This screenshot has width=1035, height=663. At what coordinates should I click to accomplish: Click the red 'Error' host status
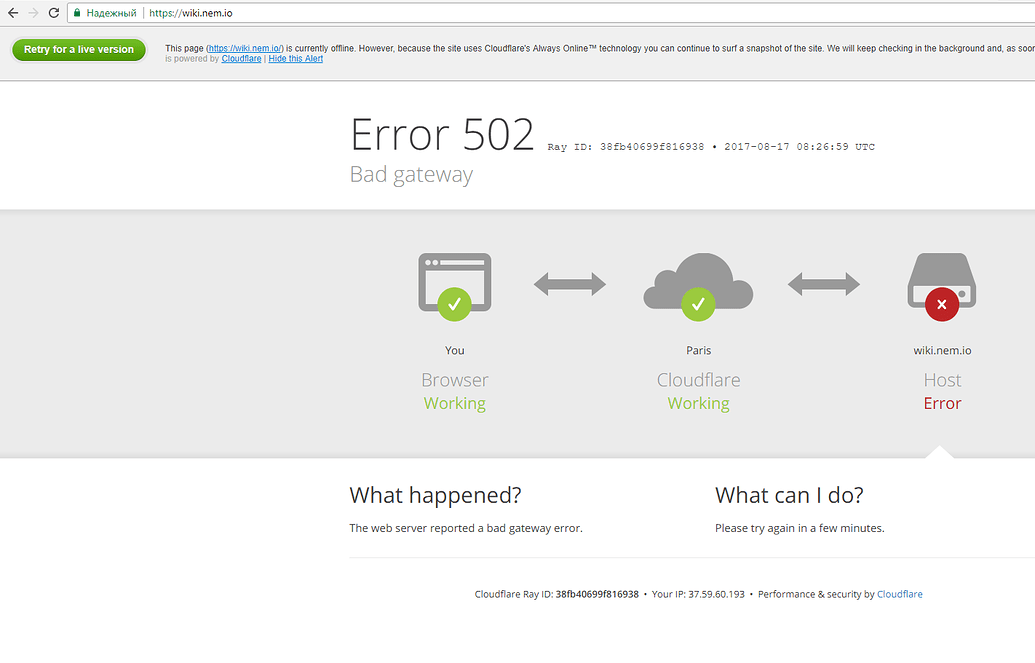(942, 403)
